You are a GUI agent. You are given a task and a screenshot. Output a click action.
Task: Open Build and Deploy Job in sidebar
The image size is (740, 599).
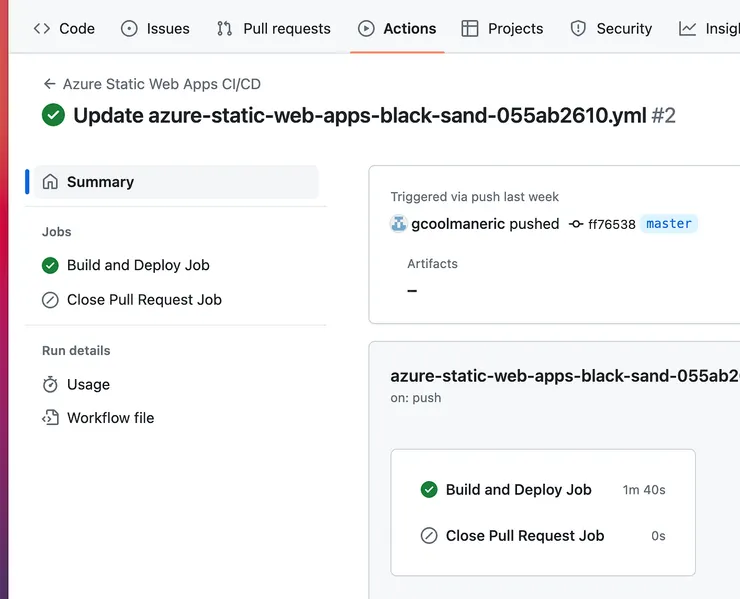[x=138, y=265]
